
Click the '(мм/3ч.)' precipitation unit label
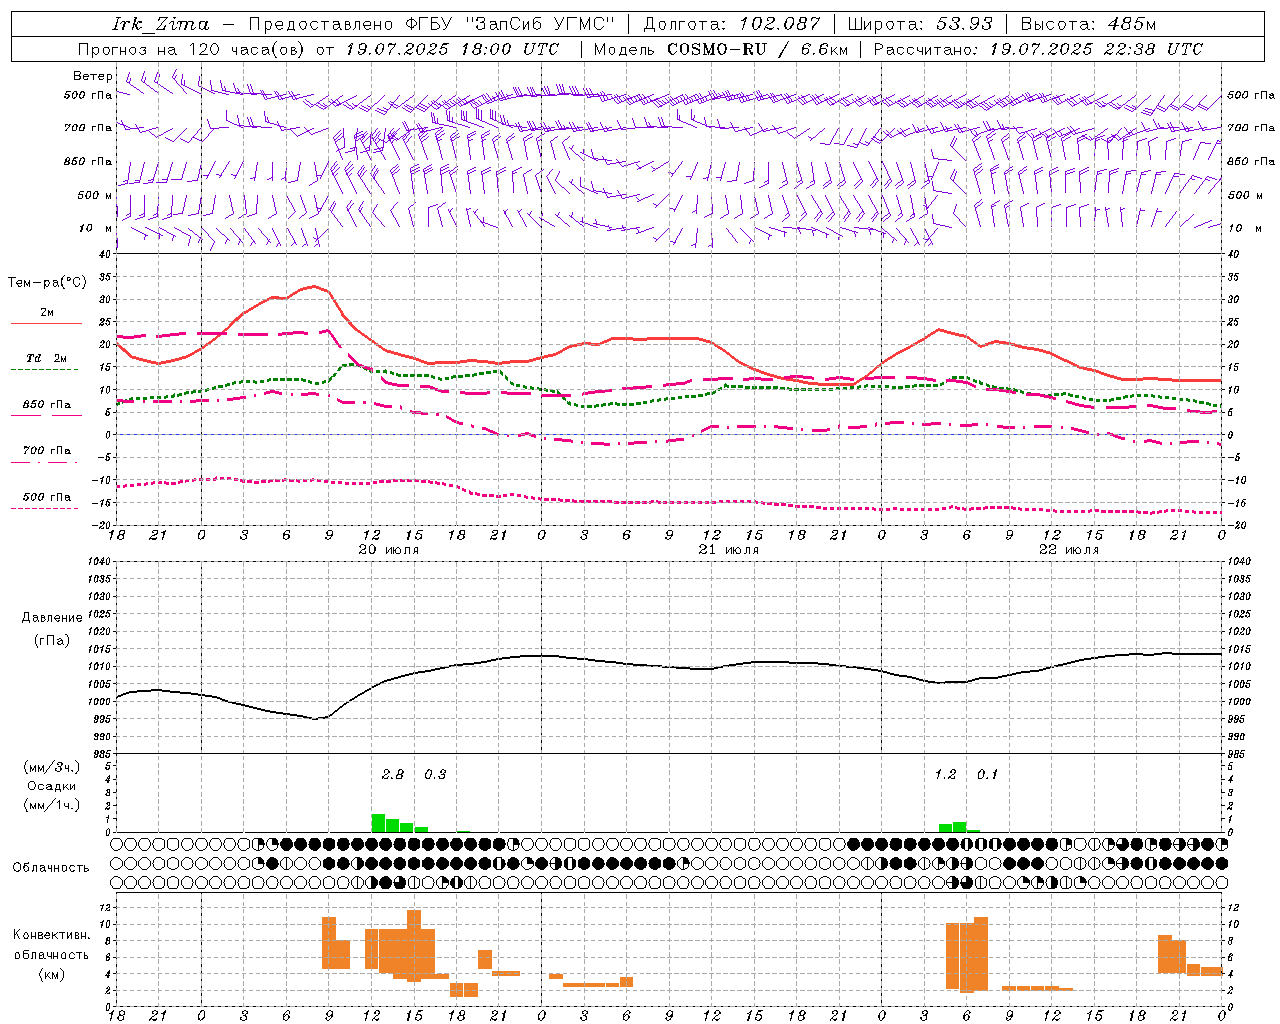pyautogui.click(x=51, y=767)
